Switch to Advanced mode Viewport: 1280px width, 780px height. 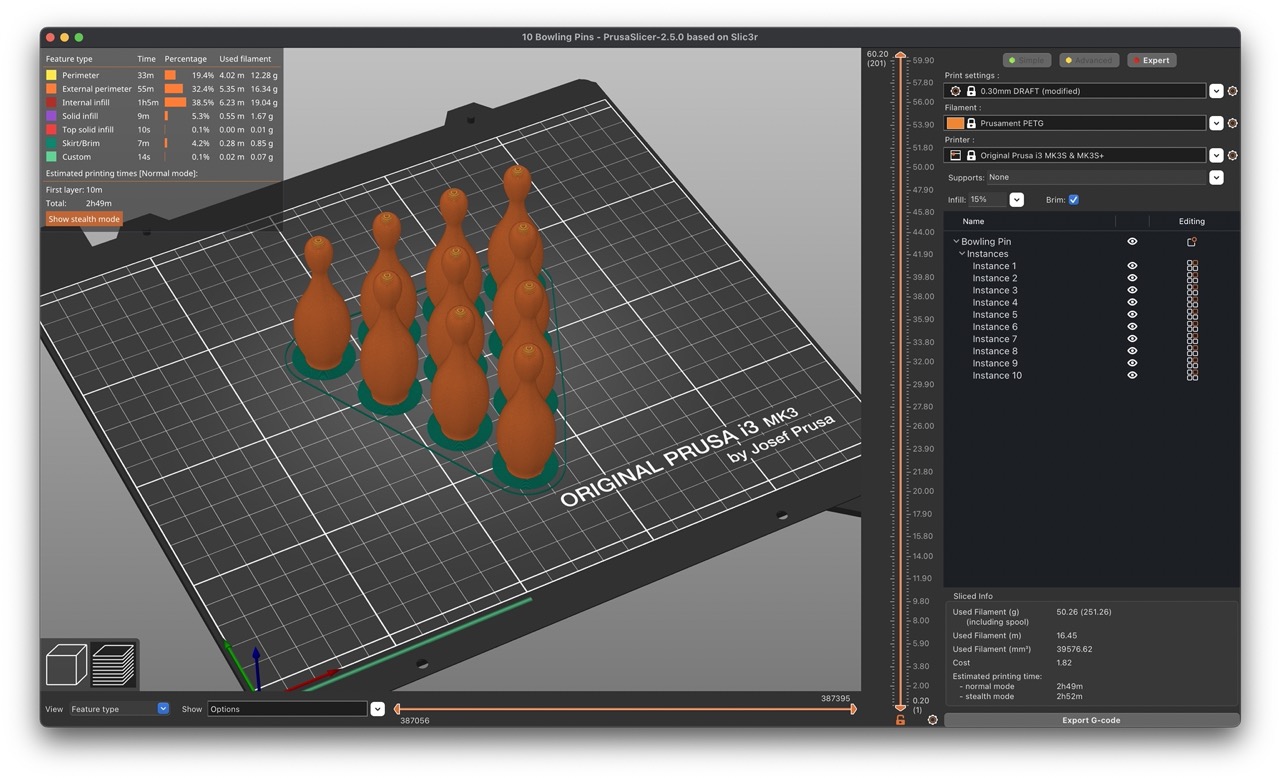[1089, 60]
